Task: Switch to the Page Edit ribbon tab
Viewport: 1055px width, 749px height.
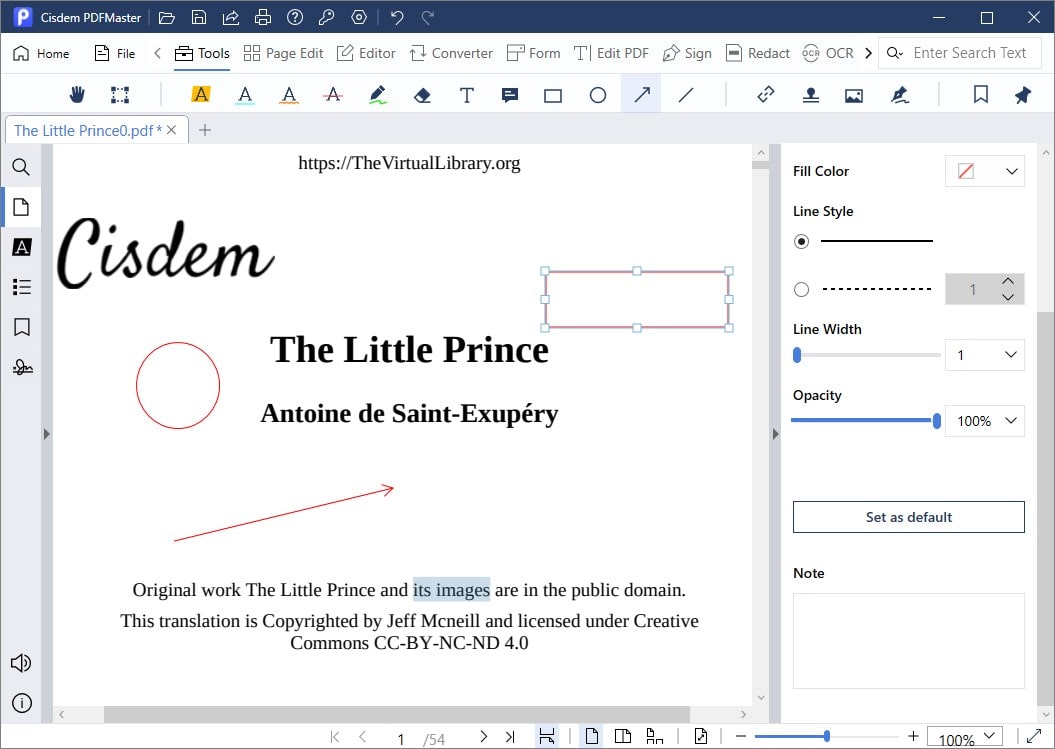Action: click(x=283, y=53)
